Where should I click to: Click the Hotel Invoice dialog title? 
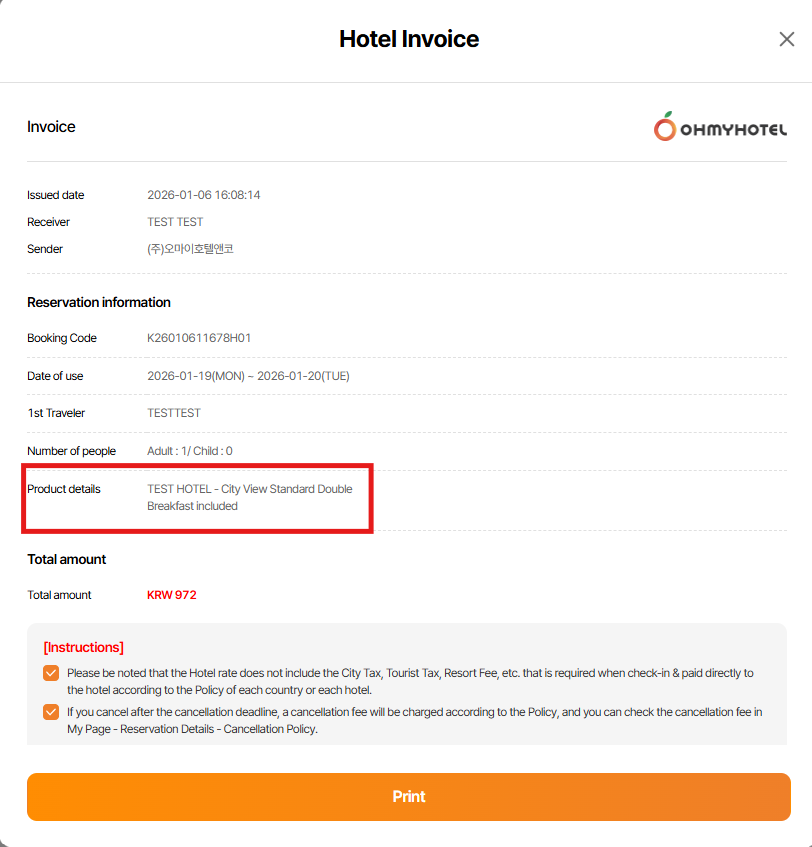click(x=409, y=39)
